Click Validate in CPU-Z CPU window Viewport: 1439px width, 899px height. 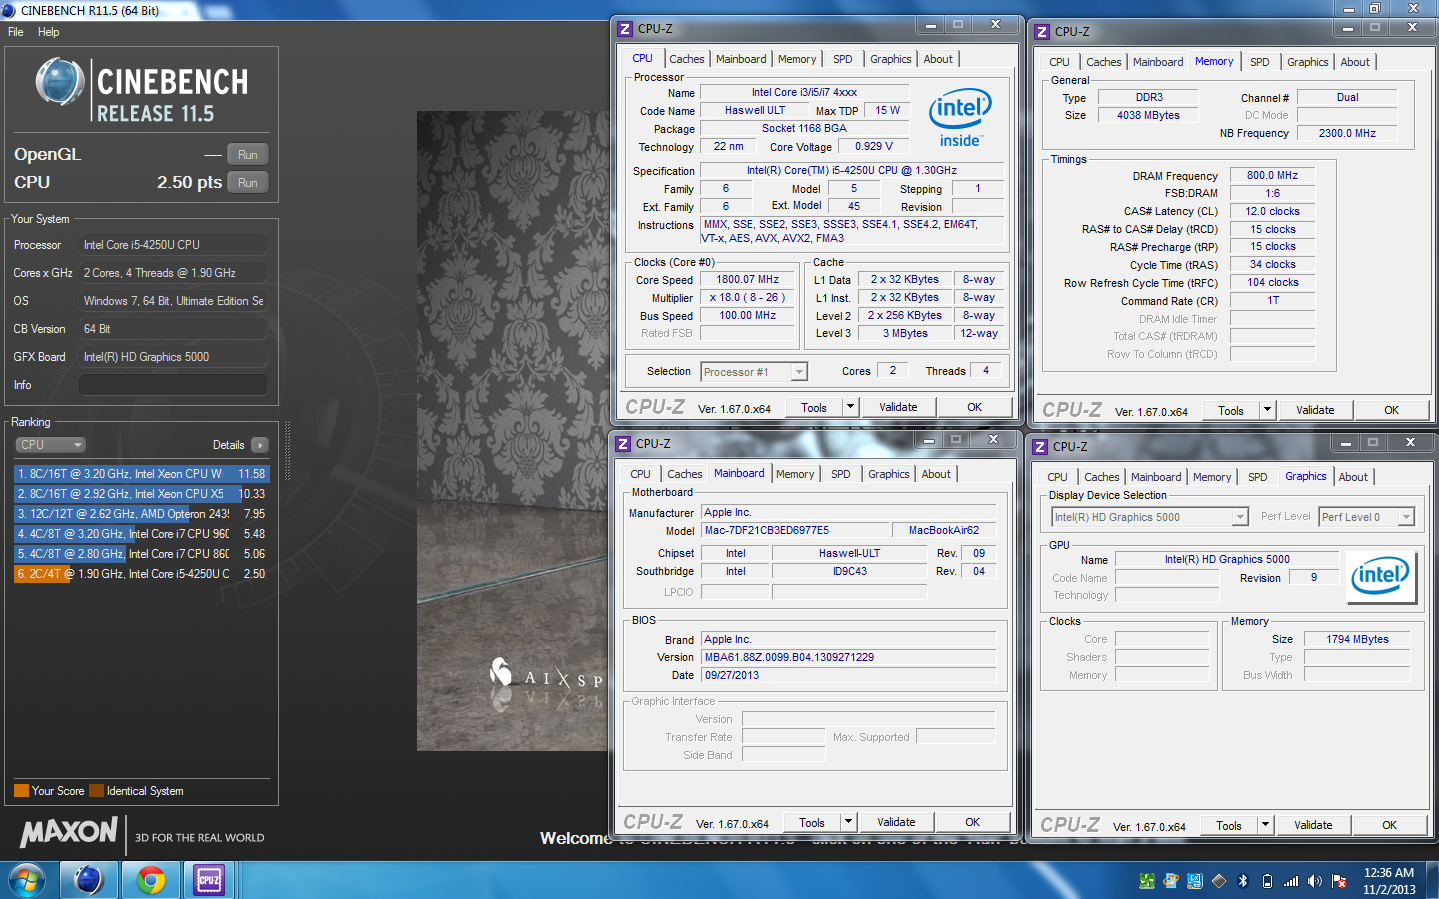pyautogui.click(x=898, y=407)
